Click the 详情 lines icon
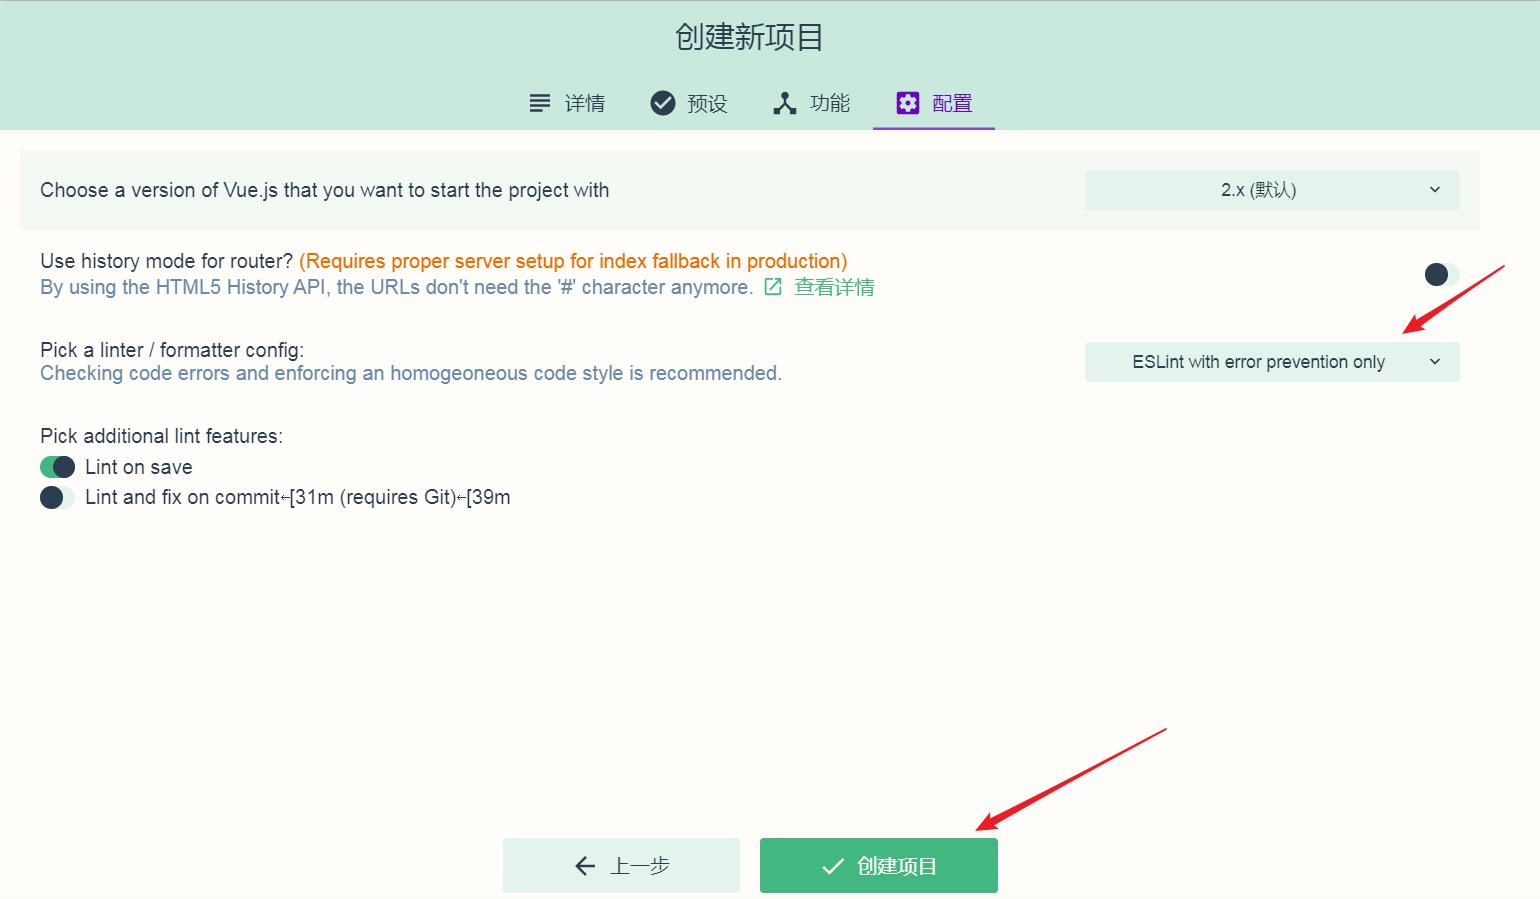Image resolution: width=1540 pixels, height=899 pixels. click(x=540, y=103)
